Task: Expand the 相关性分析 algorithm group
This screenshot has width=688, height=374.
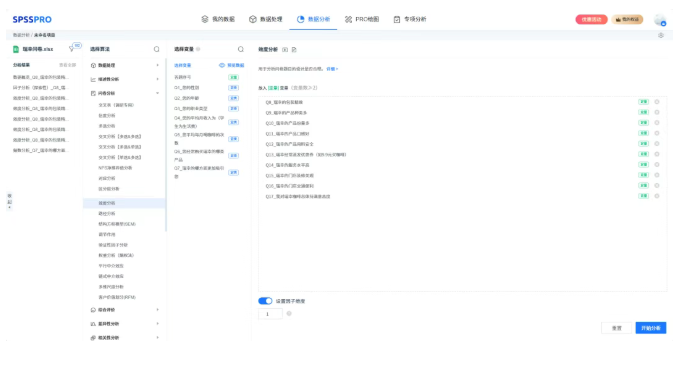Action: 125,338
